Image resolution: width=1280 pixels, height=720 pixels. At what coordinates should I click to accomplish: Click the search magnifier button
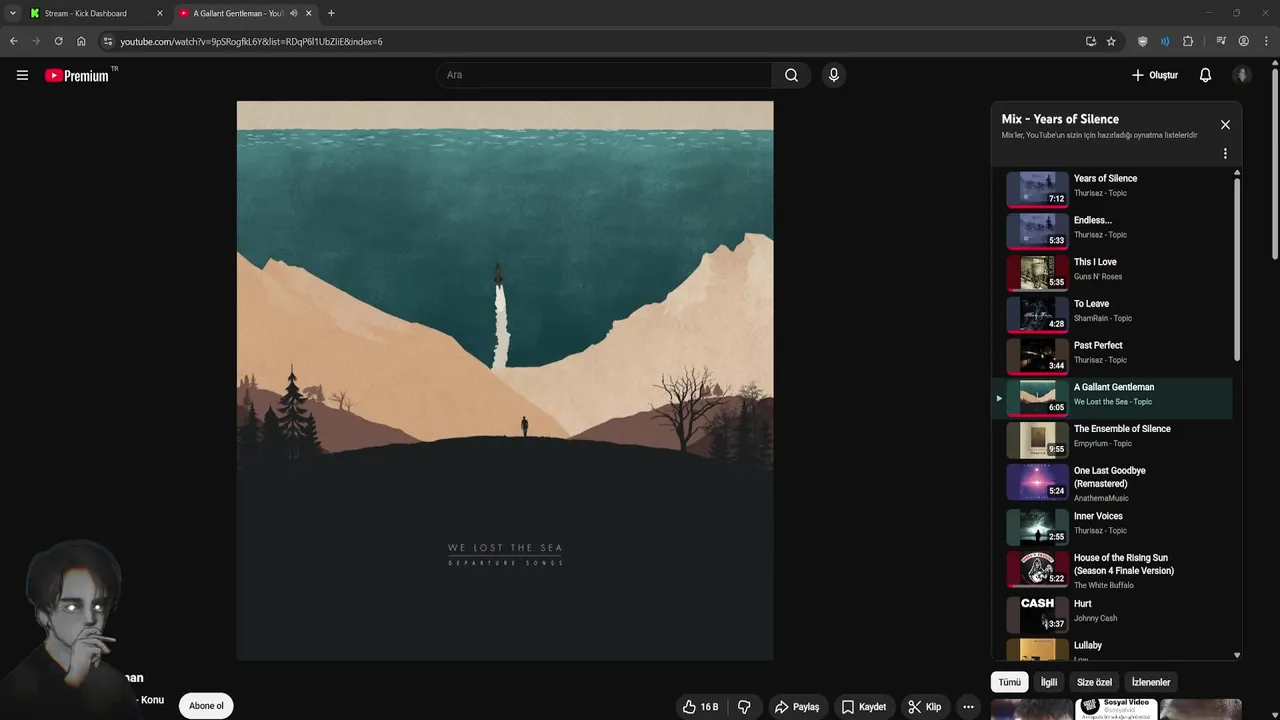[791, 75]
